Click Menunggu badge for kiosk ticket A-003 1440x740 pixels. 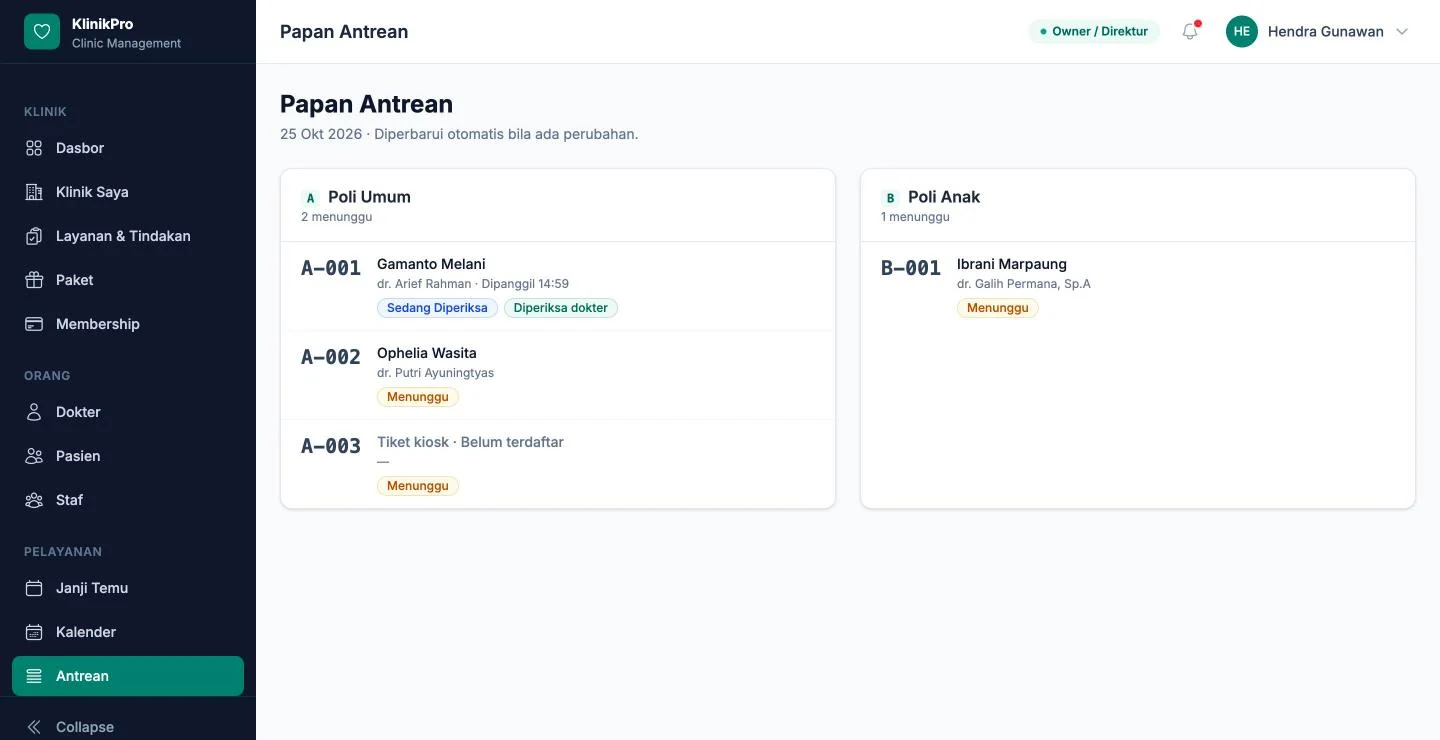pos(418,486)
